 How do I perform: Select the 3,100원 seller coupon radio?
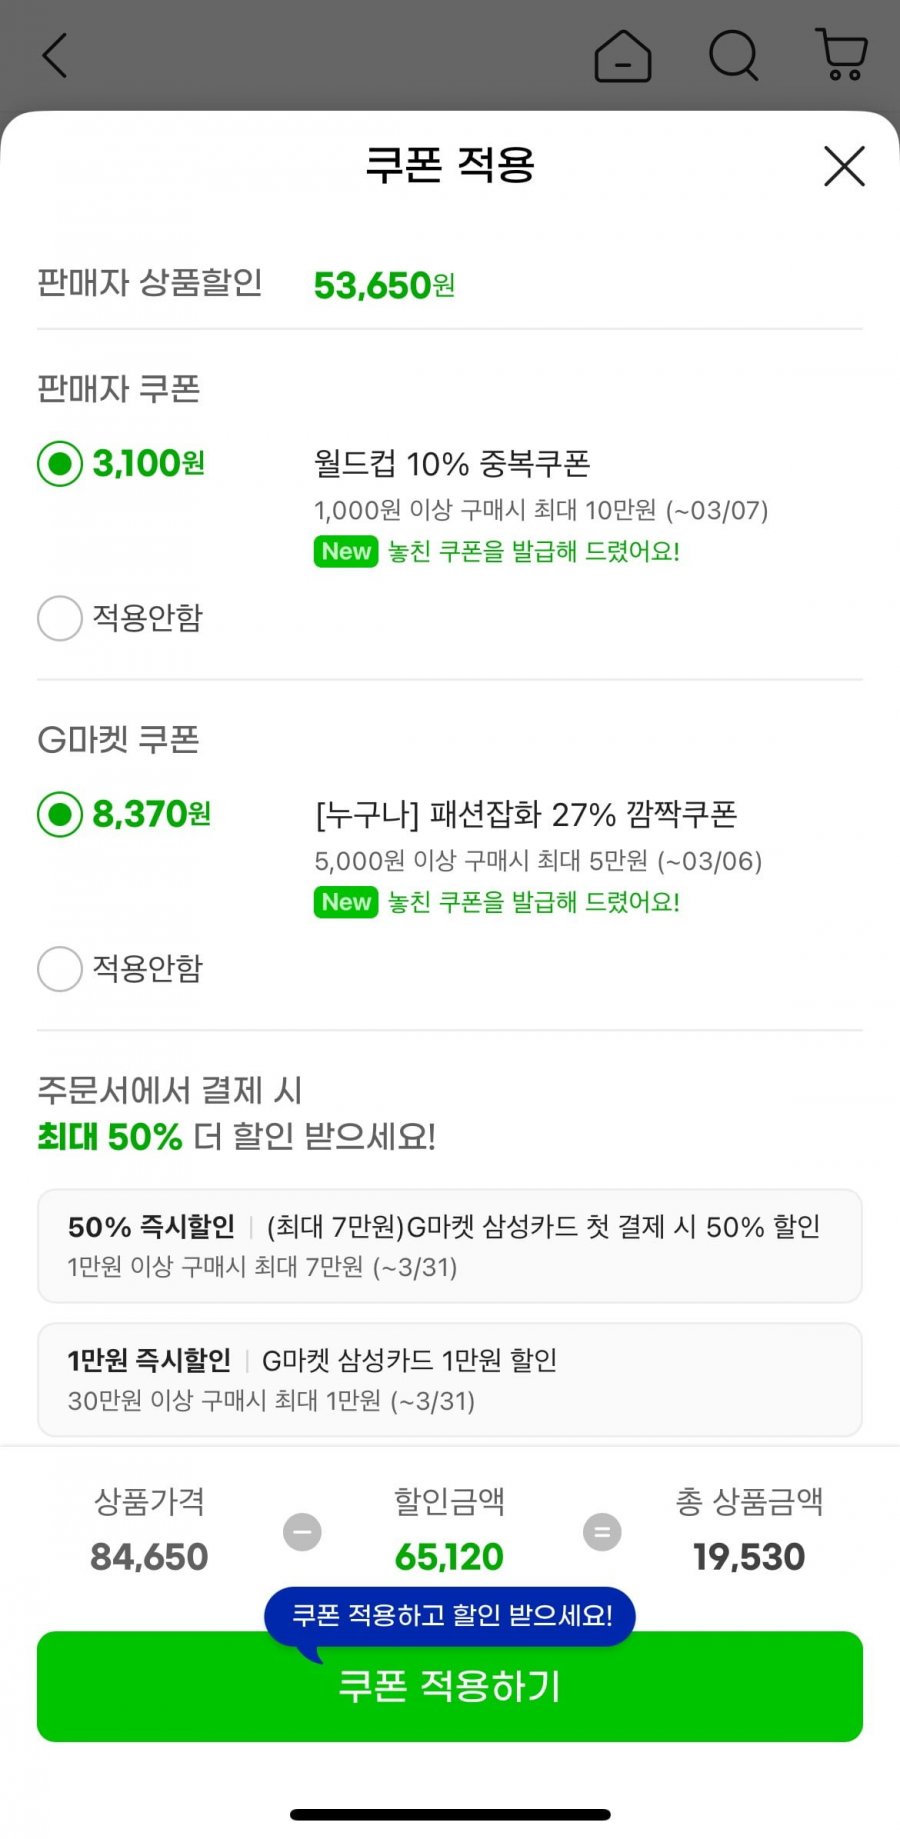[x=60, y=464]
